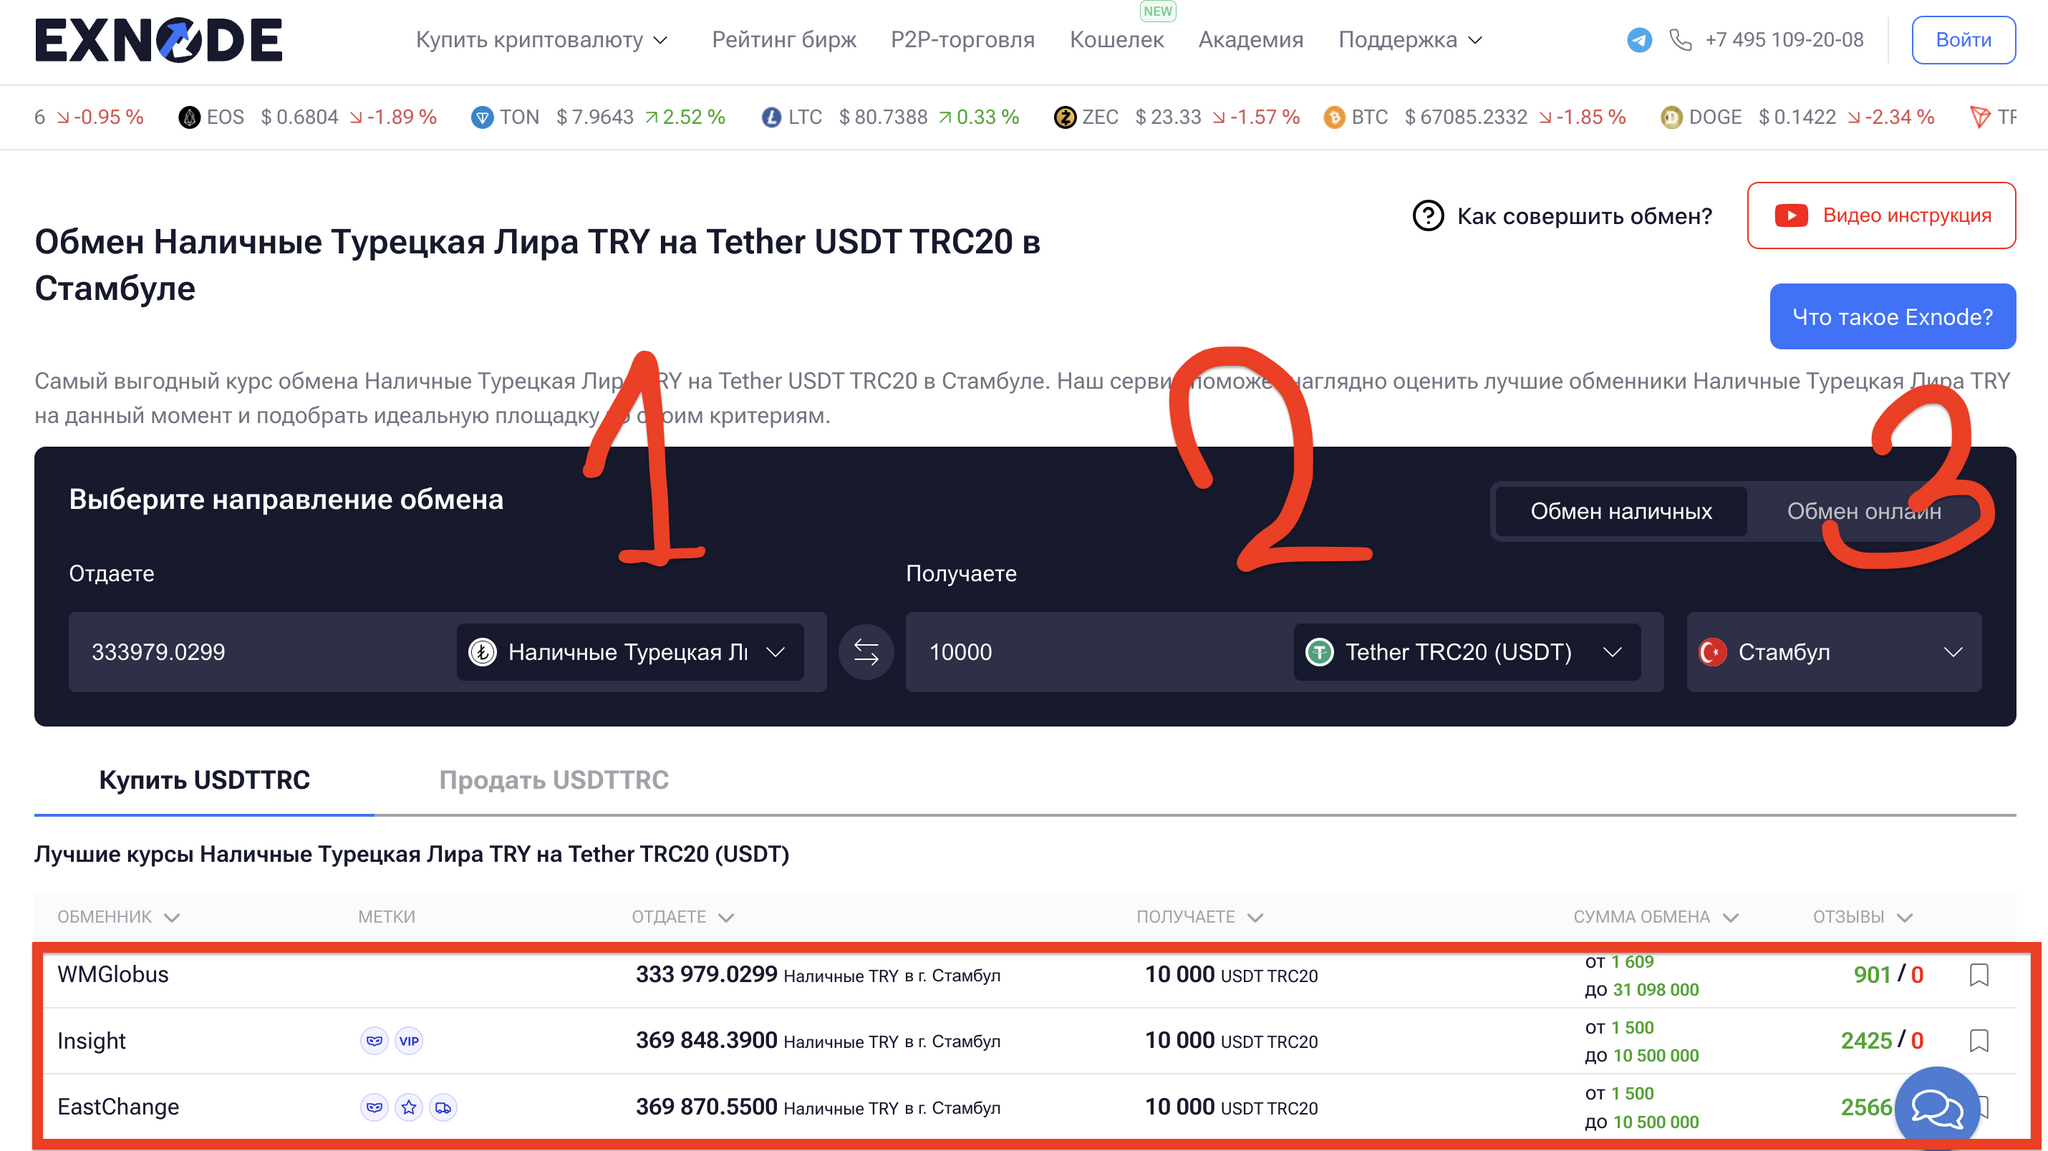2048x1151 pixels.
Task: Click the Exnode logo
Action: pos(159,40)
